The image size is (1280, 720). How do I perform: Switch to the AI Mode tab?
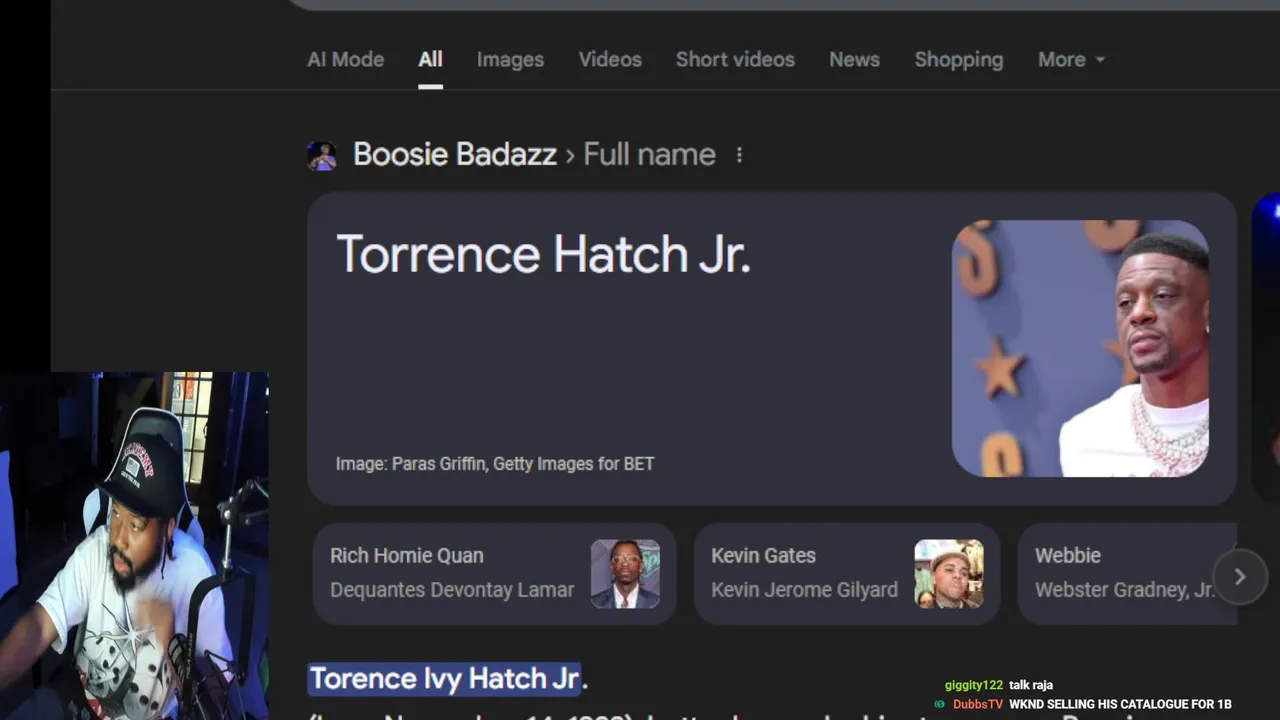[345, 59]
